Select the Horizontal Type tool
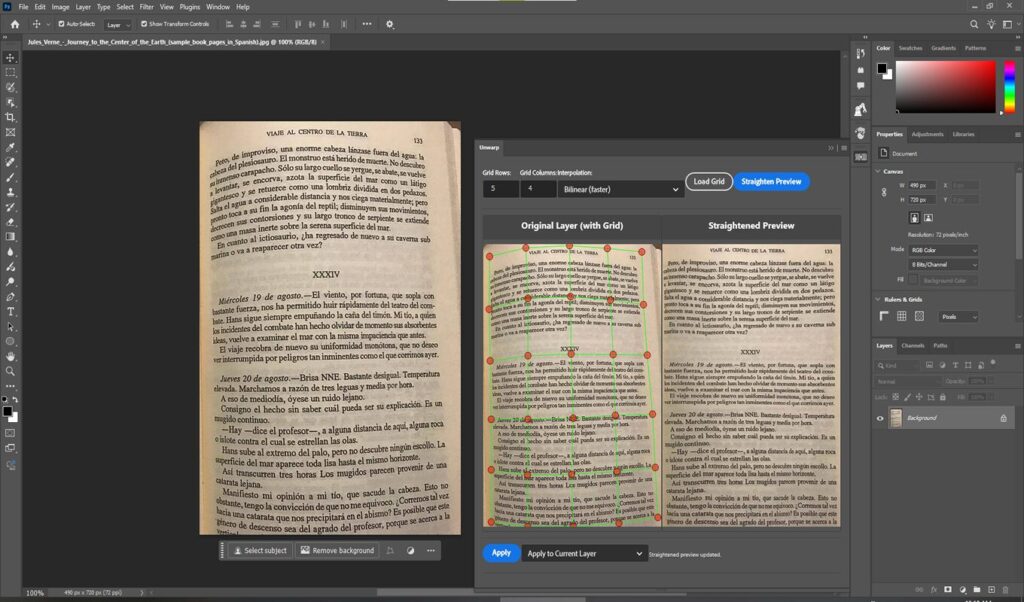Screen dimensions: 1024x602 tap(10, 311)
